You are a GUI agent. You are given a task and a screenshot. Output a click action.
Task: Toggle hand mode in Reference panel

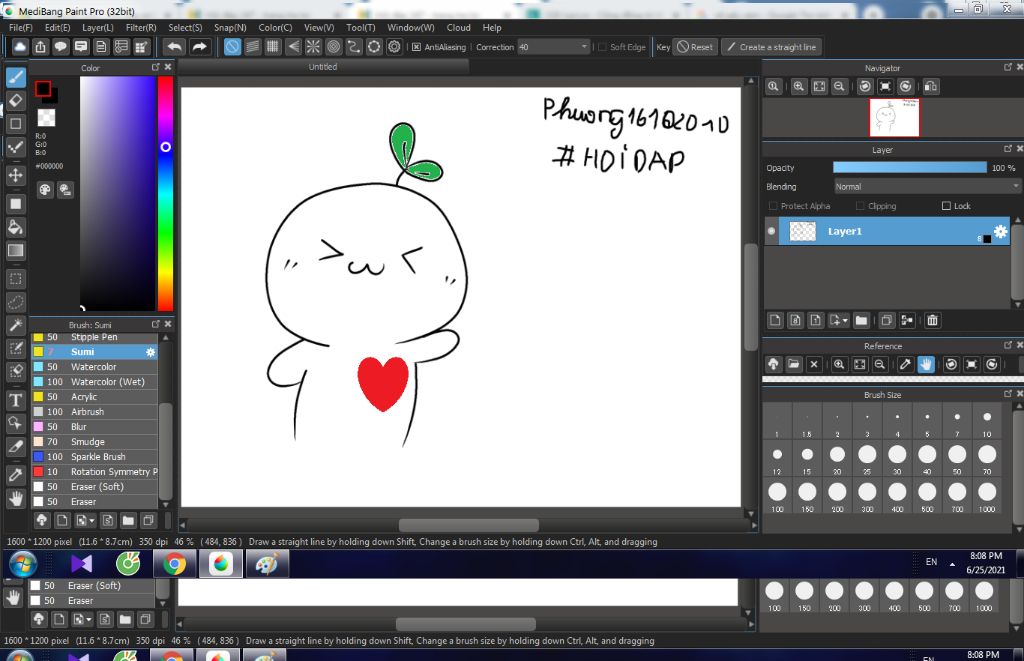[x=926, y=364]
